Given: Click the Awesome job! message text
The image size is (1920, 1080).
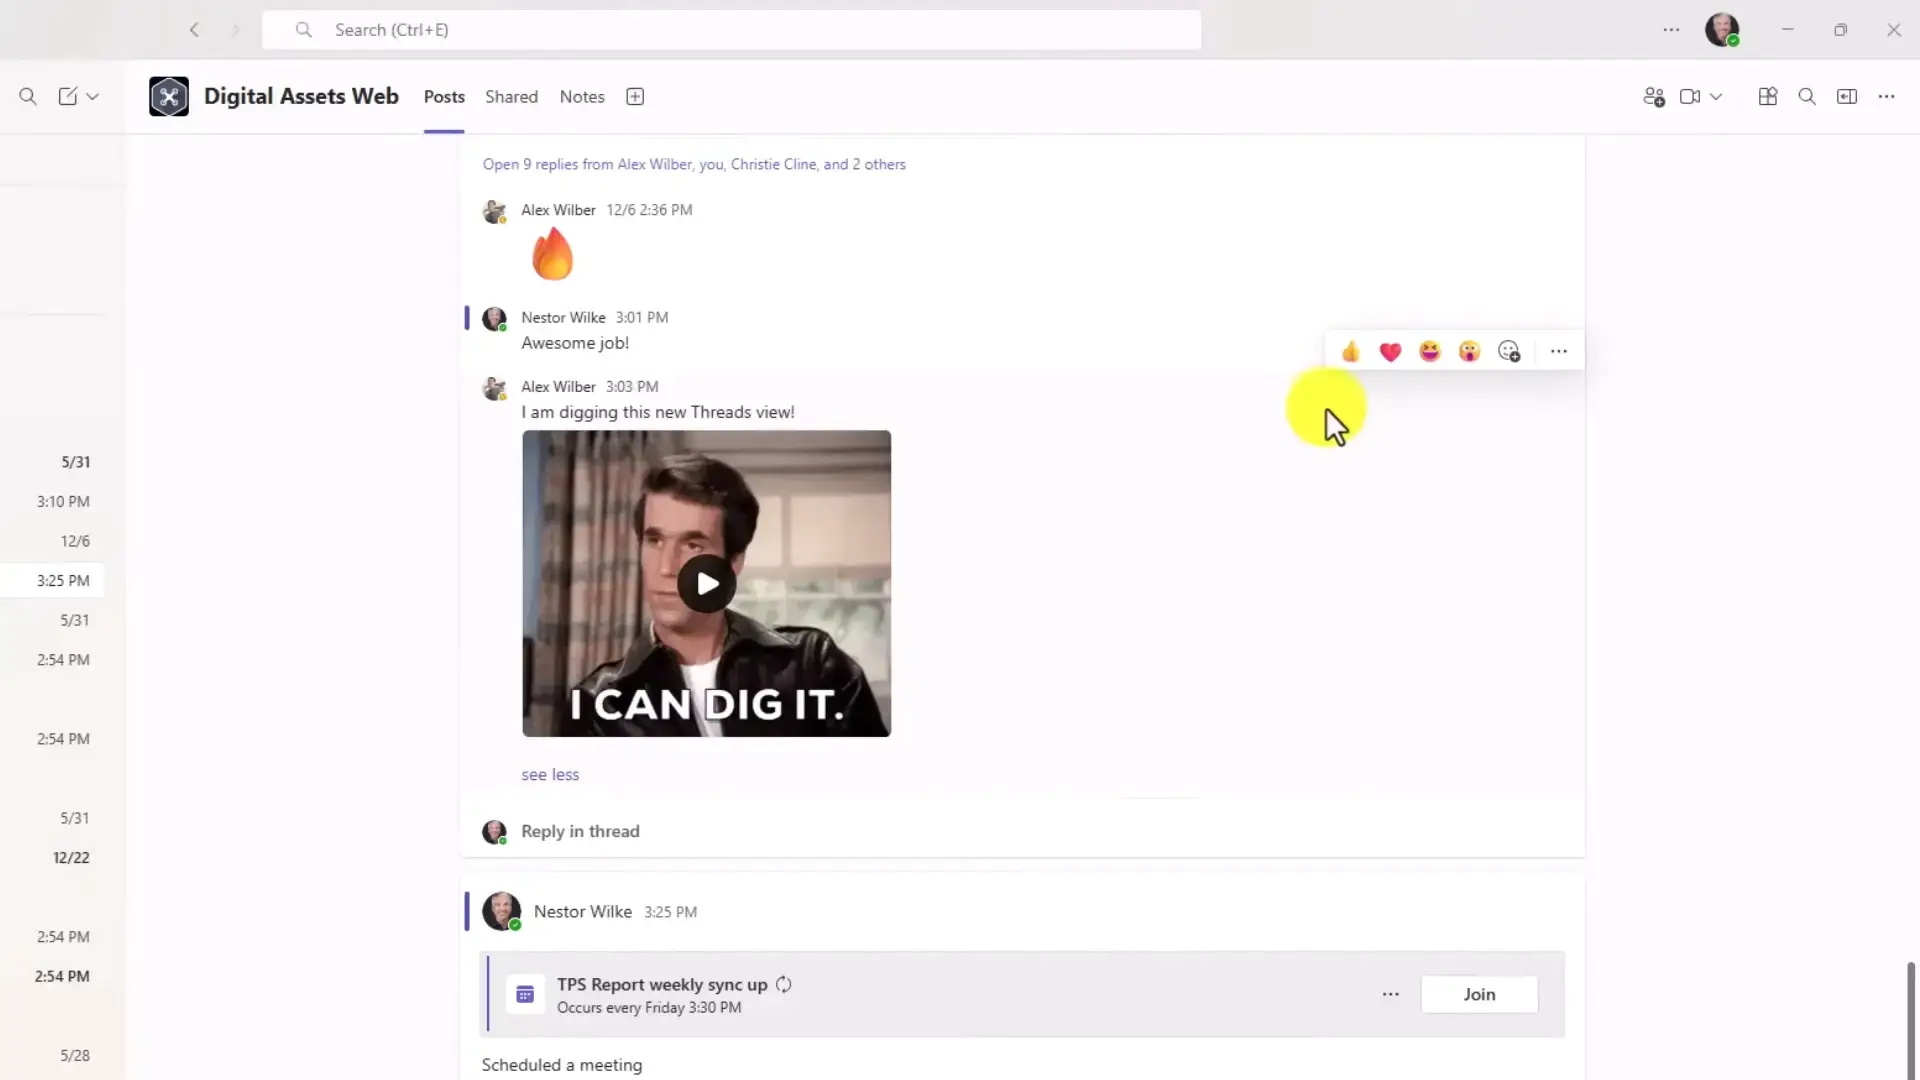Looking at the screenshot, I should 575,343.
